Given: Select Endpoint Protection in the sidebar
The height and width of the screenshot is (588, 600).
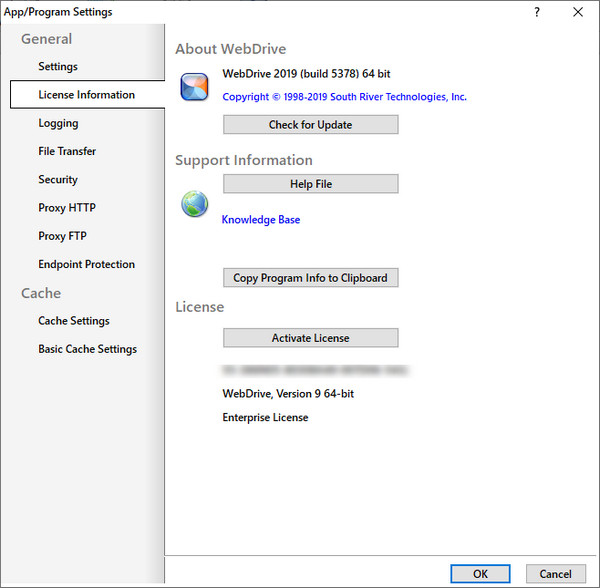Looking at the screenshot, I should [x=86, y=264].
